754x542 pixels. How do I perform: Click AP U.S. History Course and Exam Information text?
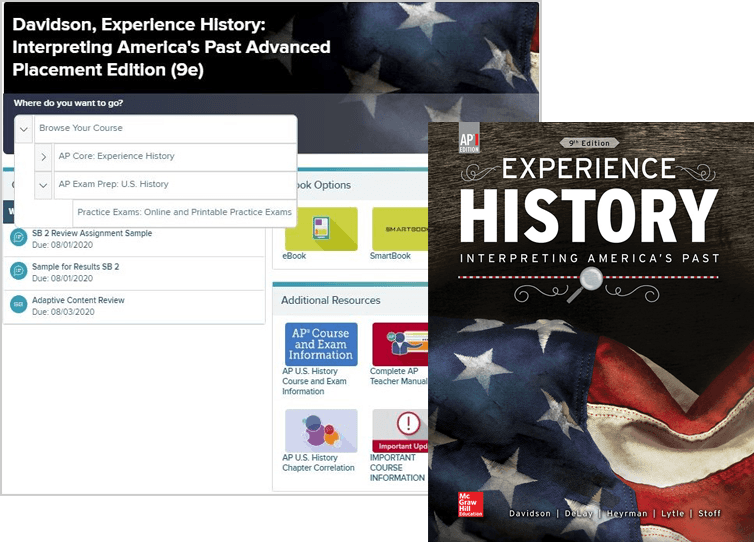(x=314, y=381)
